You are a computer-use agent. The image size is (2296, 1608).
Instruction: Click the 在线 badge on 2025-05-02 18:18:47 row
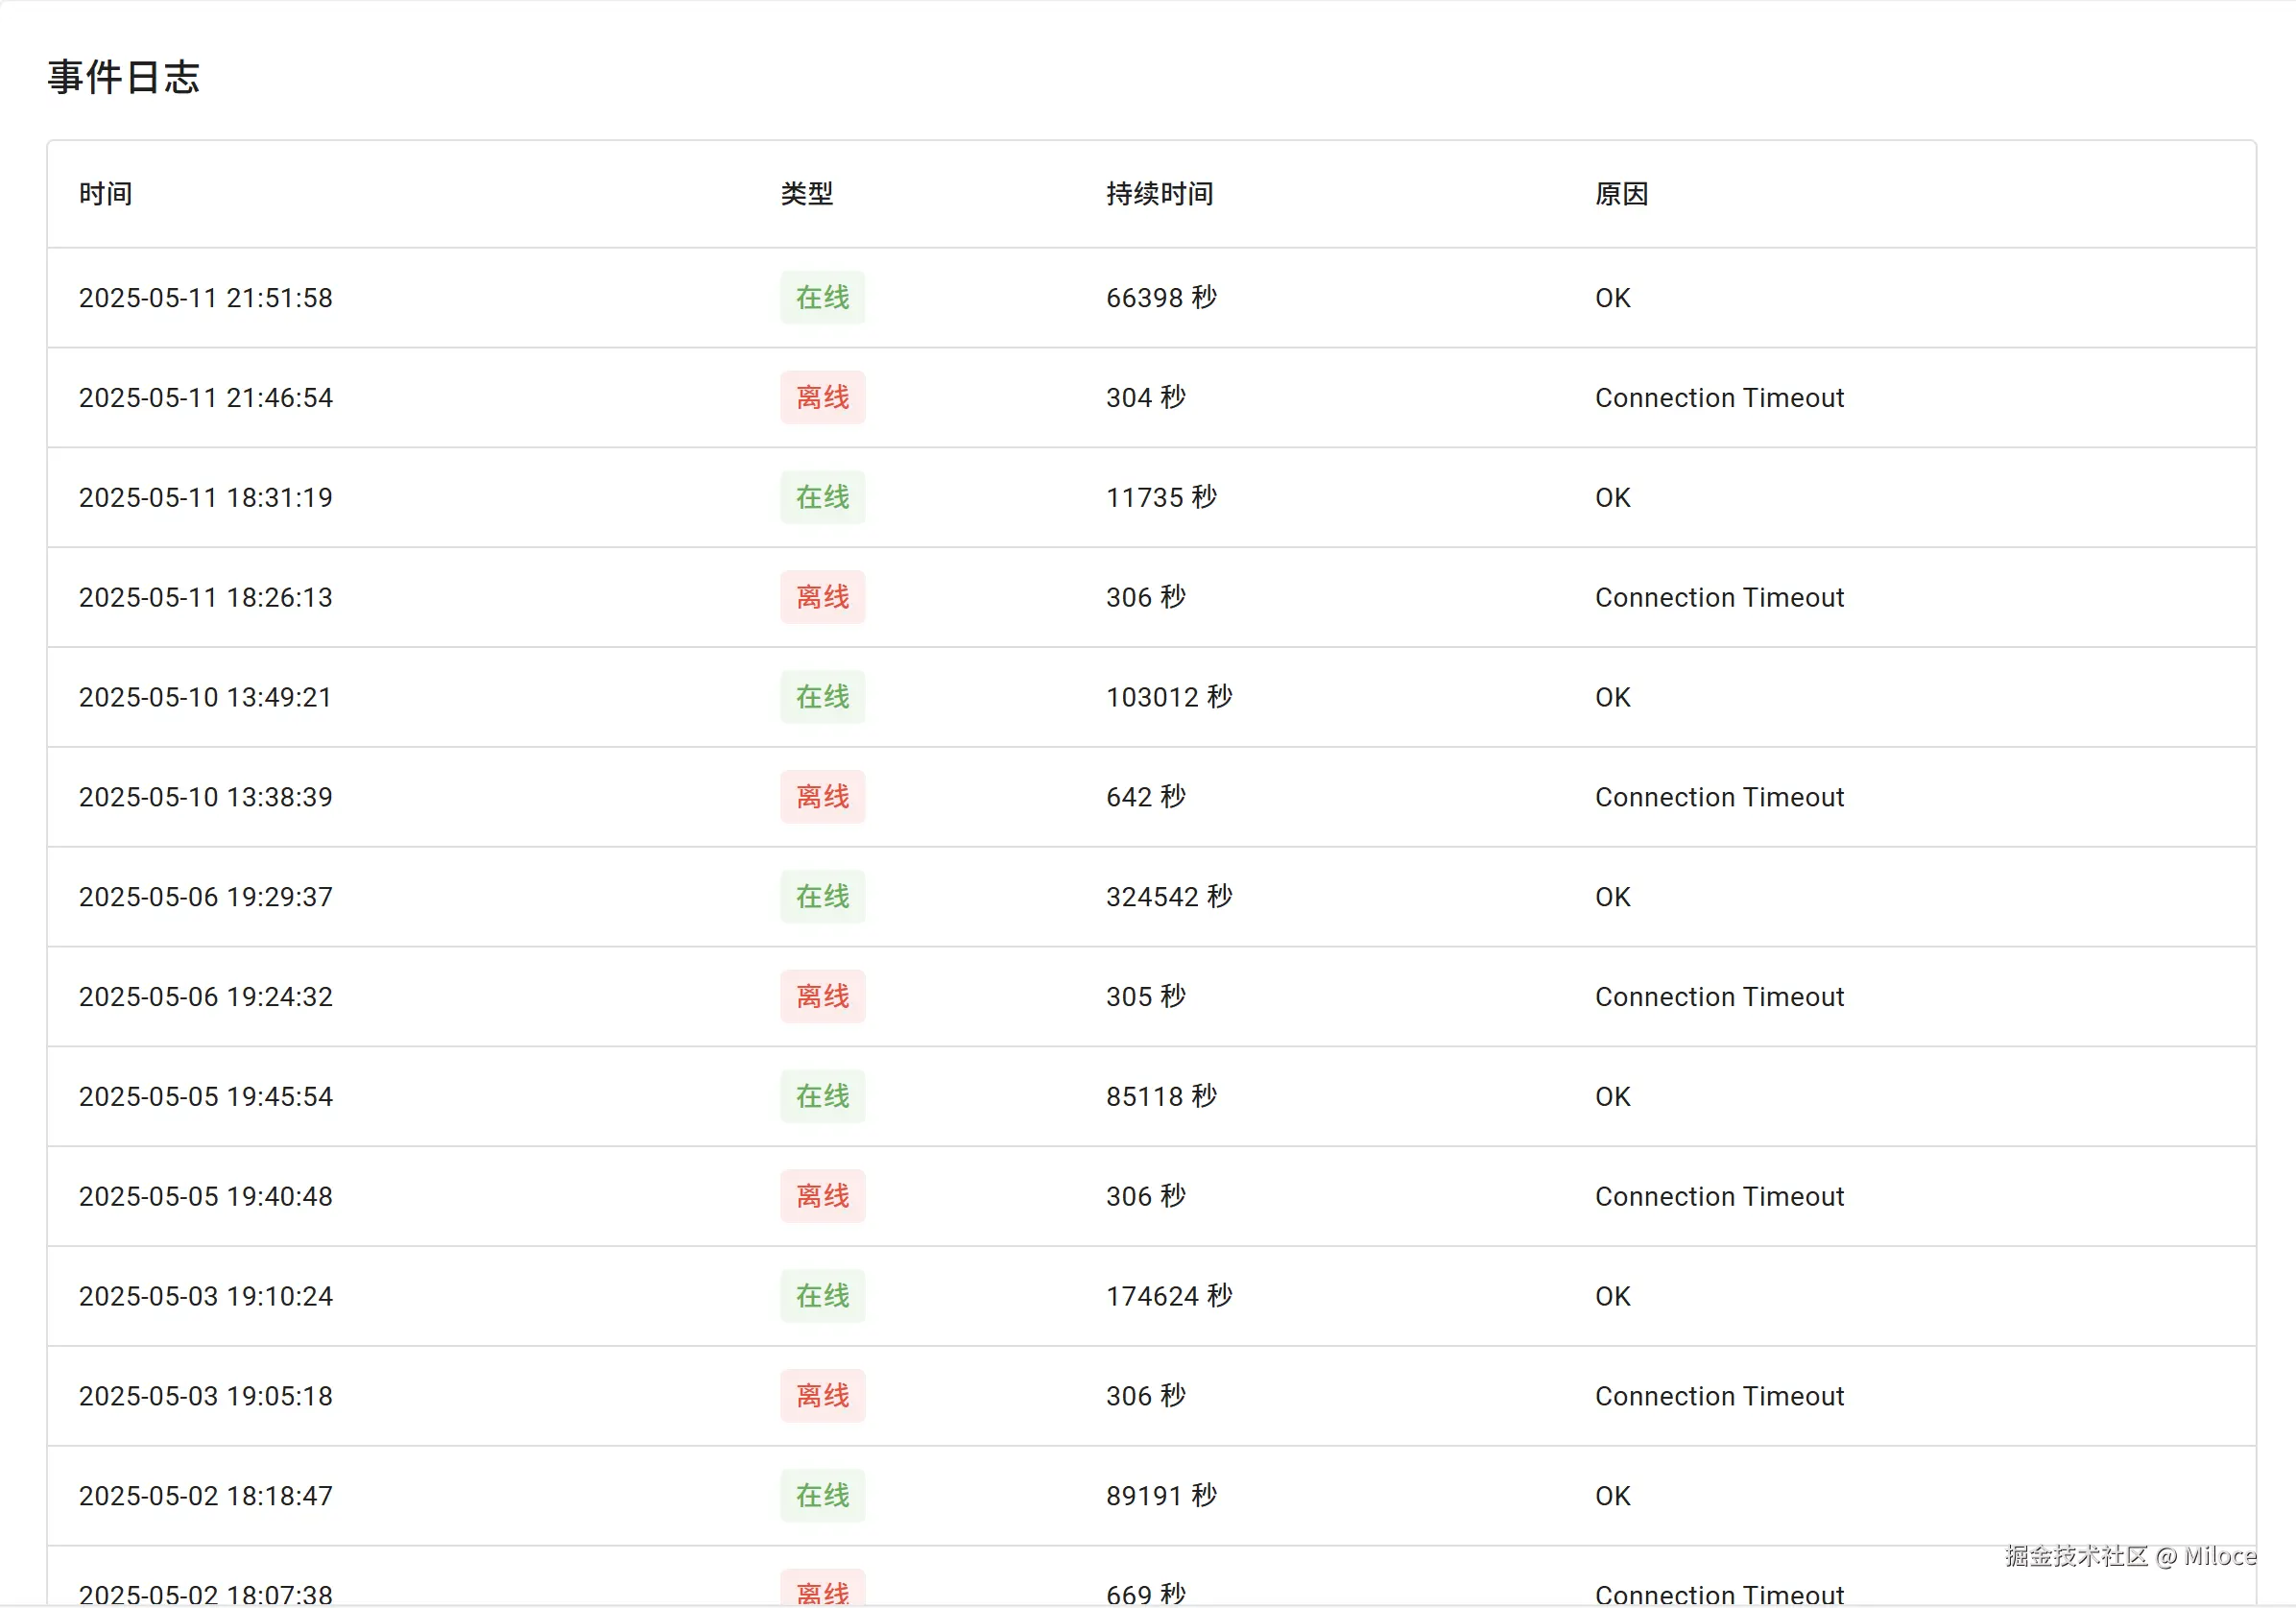822,1495
